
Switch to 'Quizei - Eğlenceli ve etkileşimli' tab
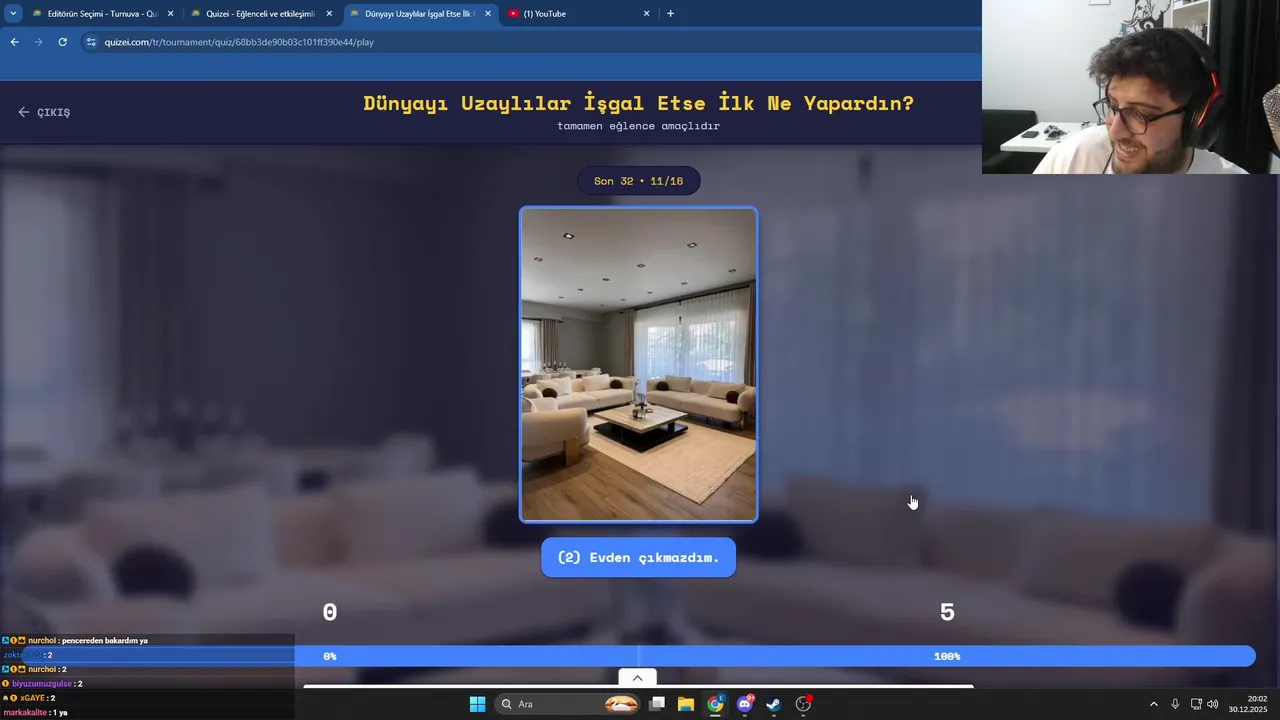pos(260,14)
